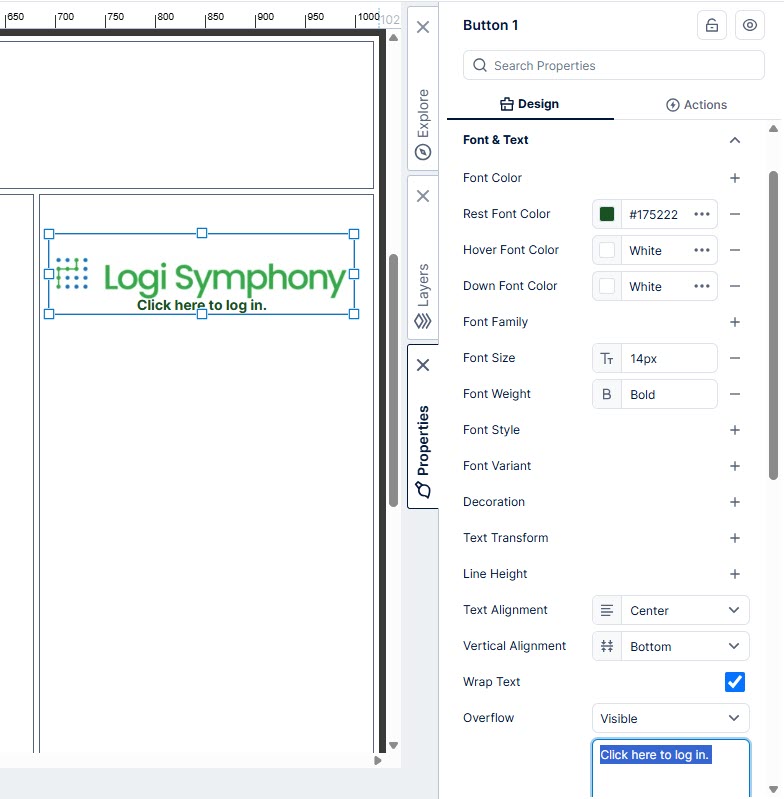Switch to the Actions tab

[697, 105]
